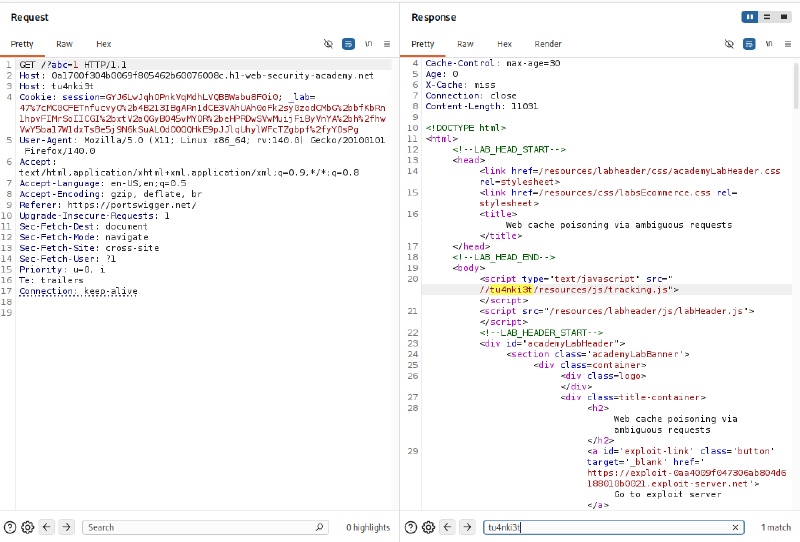The image size is (800, 542).
Task: Click the Request panel title
Action: pyautogui.click(x=30, y=17)
